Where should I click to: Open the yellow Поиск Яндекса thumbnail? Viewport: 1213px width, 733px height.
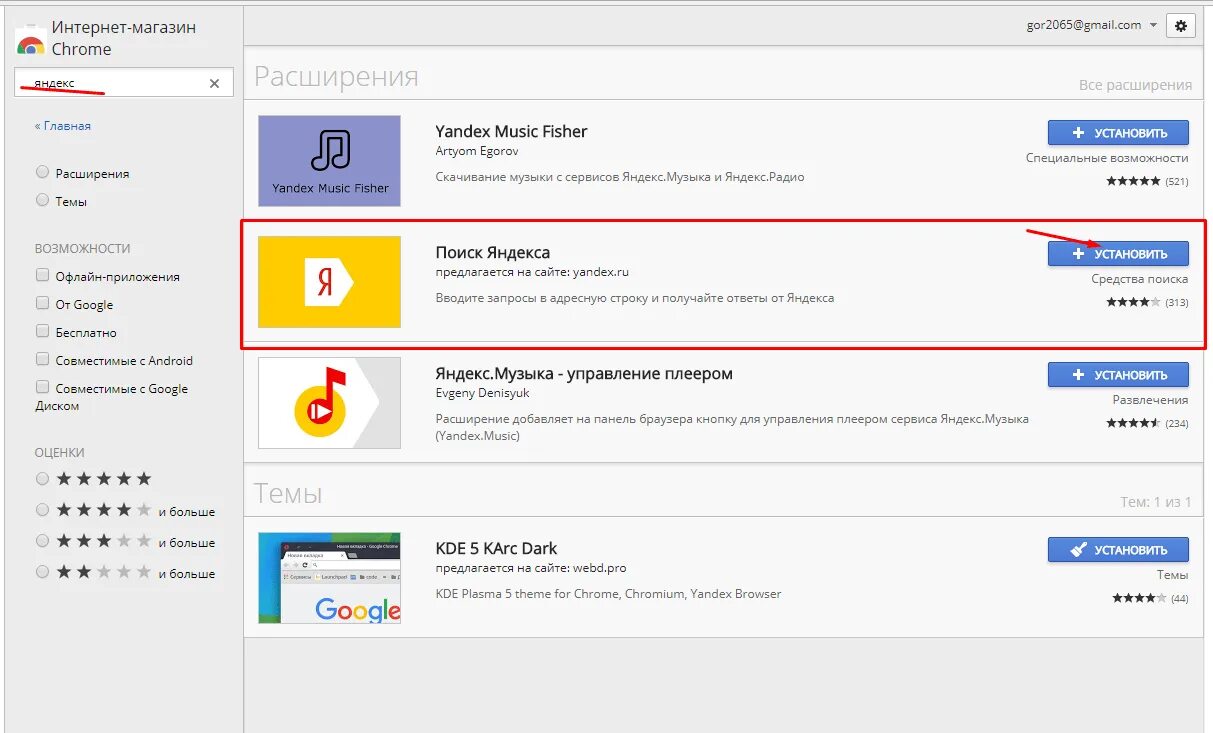click(x=329, y=282)
